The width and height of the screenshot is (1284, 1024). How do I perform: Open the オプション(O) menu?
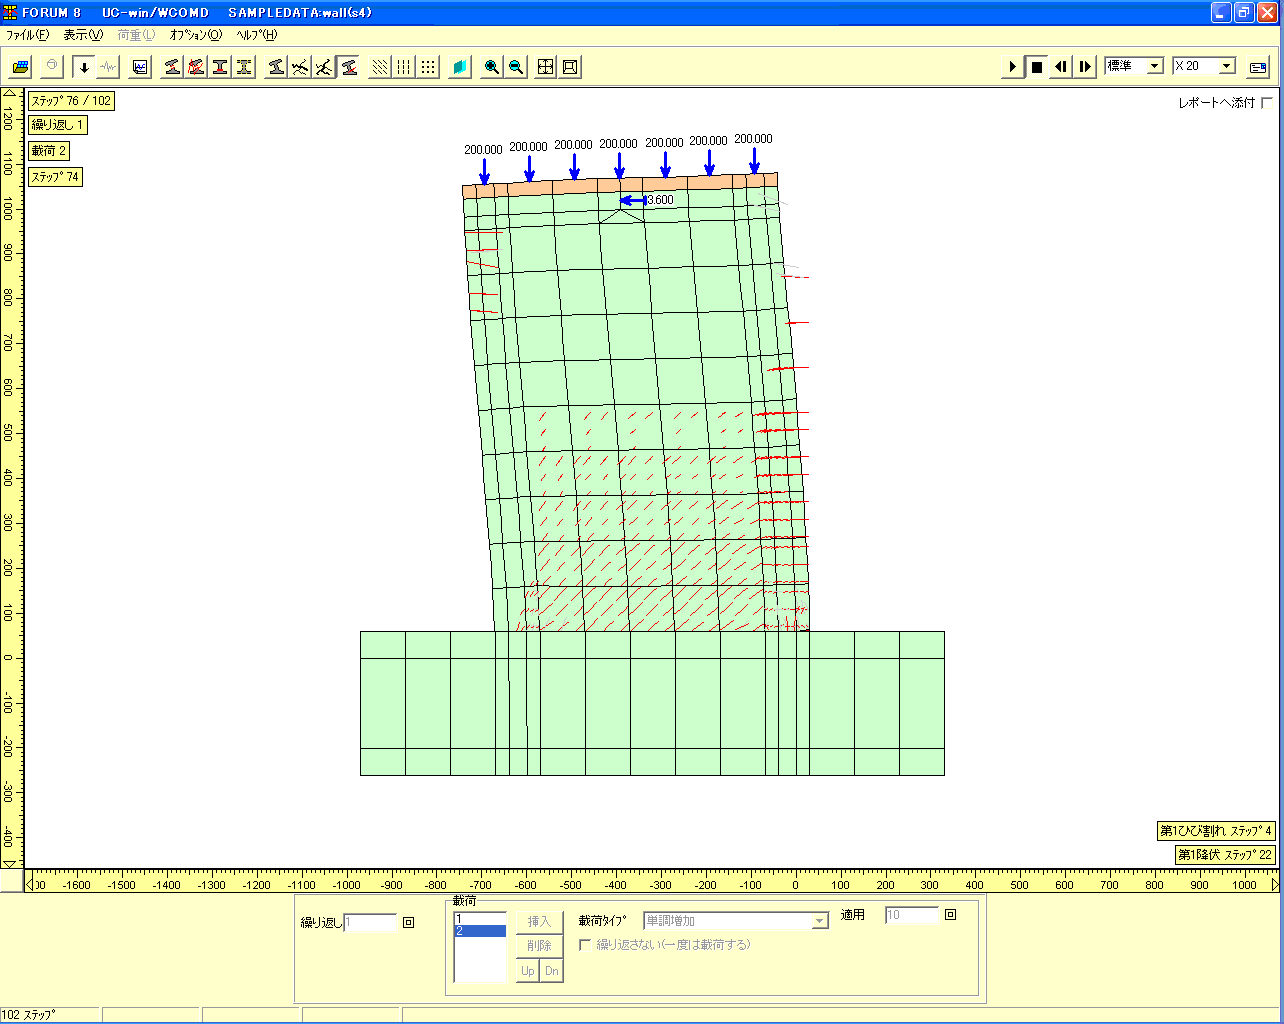tap(195, 35)
